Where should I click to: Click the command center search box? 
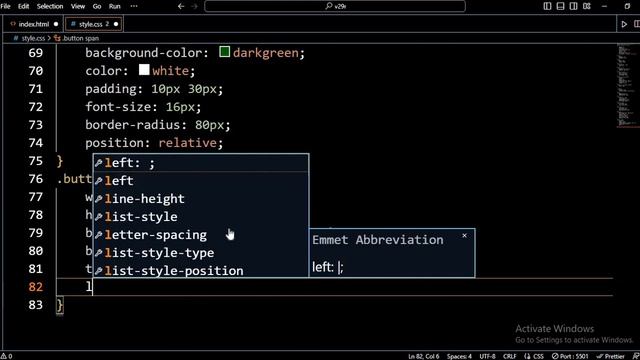click(335, 6)
